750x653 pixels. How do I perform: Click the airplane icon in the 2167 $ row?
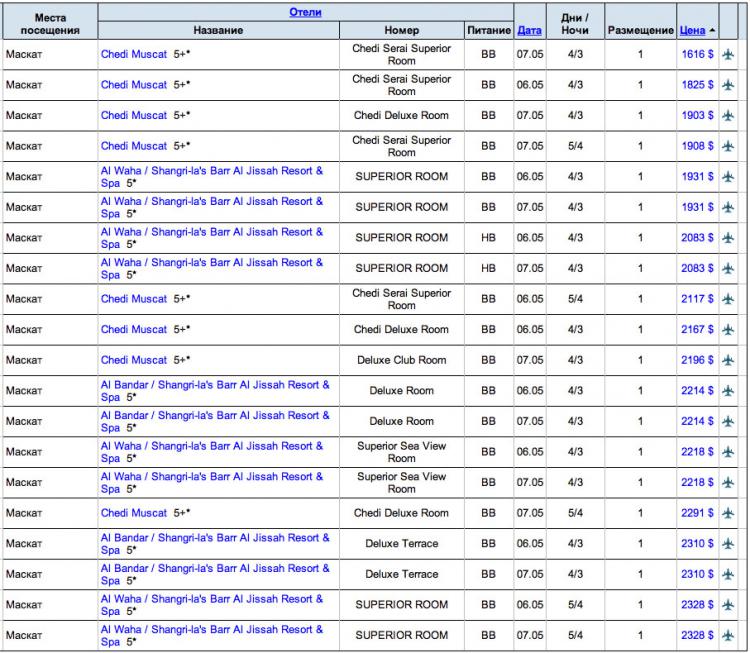[728, 330]
